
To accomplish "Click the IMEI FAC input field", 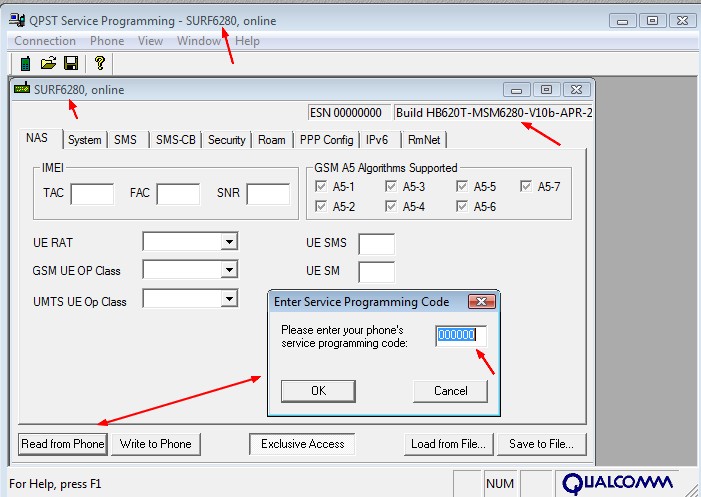I will click(178, 194).
